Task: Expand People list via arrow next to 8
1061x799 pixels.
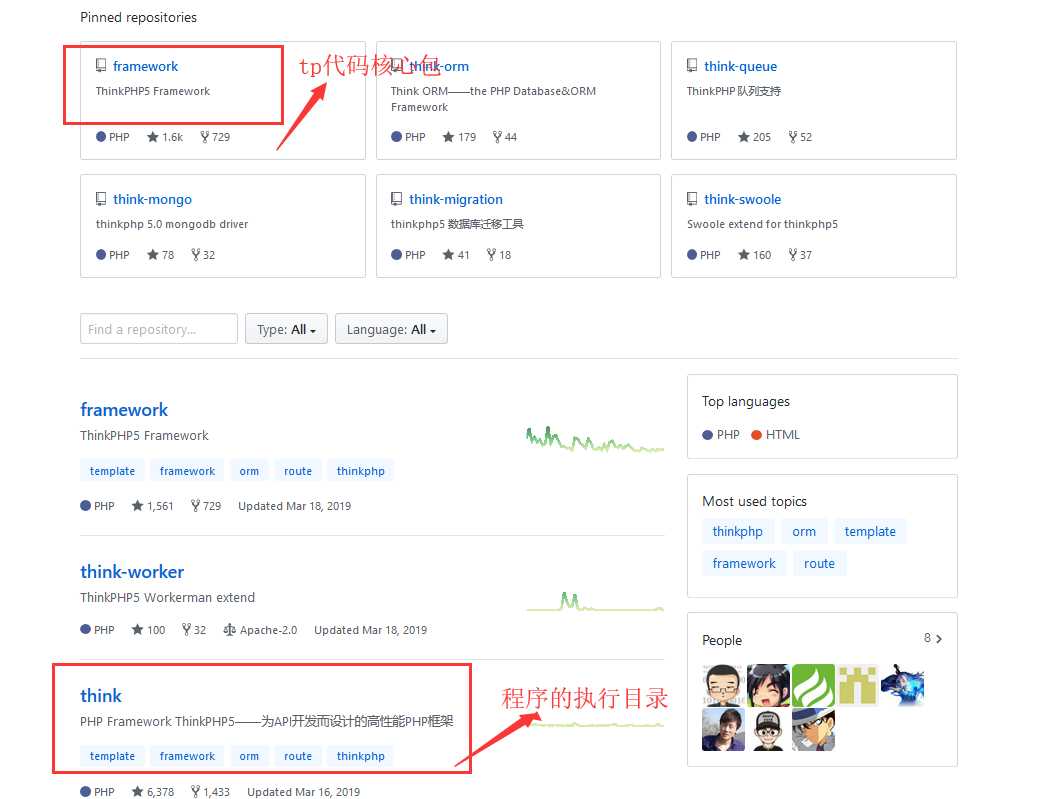Action: click(x=939, y=638)
